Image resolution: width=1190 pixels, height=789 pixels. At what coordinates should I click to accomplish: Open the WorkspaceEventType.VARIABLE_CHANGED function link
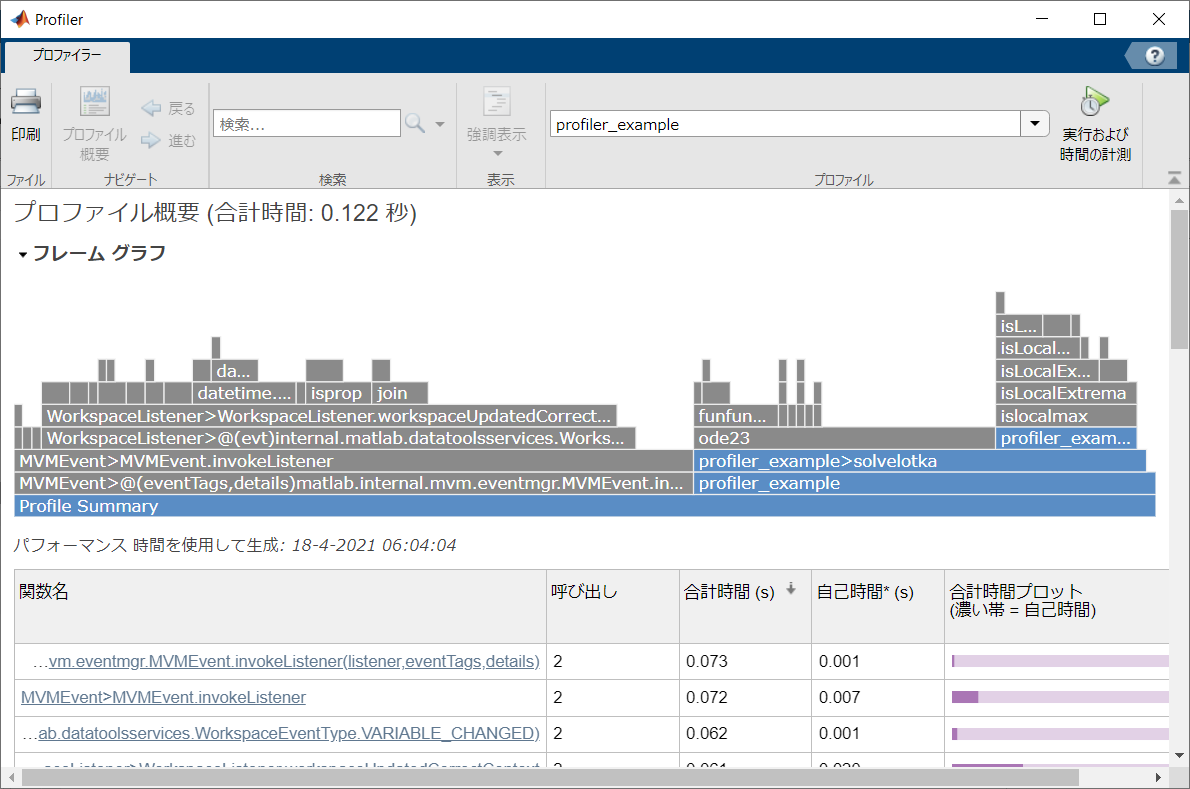tap(288, 733)
